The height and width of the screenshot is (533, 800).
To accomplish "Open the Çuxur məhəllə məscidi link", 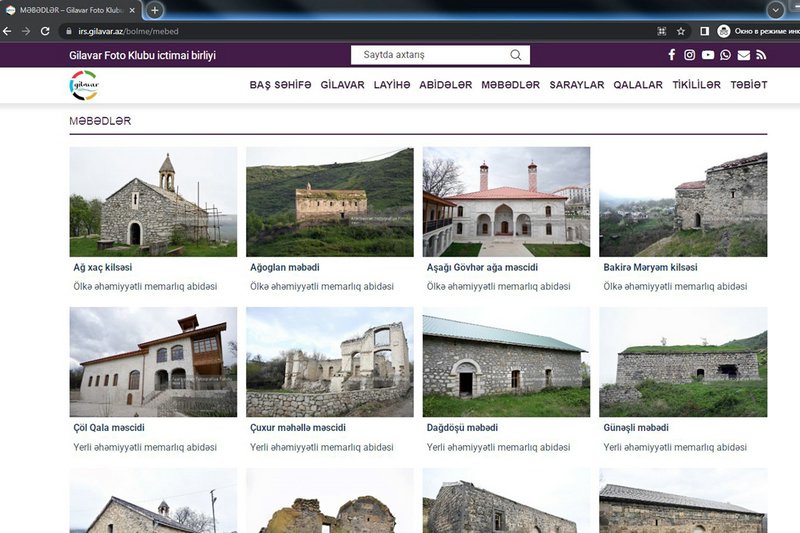I will click(297, 428).
